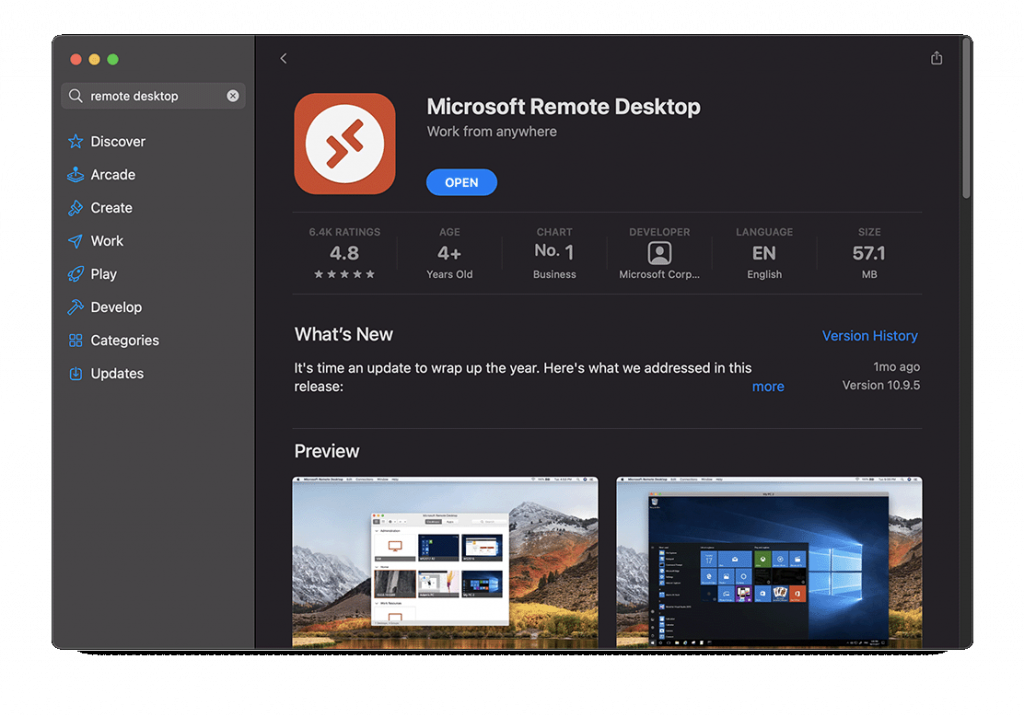This screenshot has height=717, width=1024.
Task: Click the Preview heading
Action: 327,451
